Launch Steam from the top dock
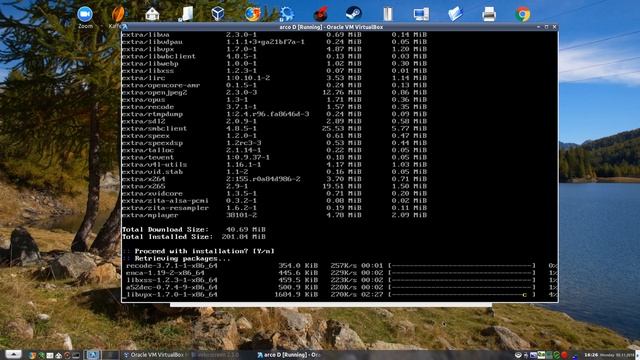This screenshot has width=640, height=360. pyautogui.click(x=353, y=14)
